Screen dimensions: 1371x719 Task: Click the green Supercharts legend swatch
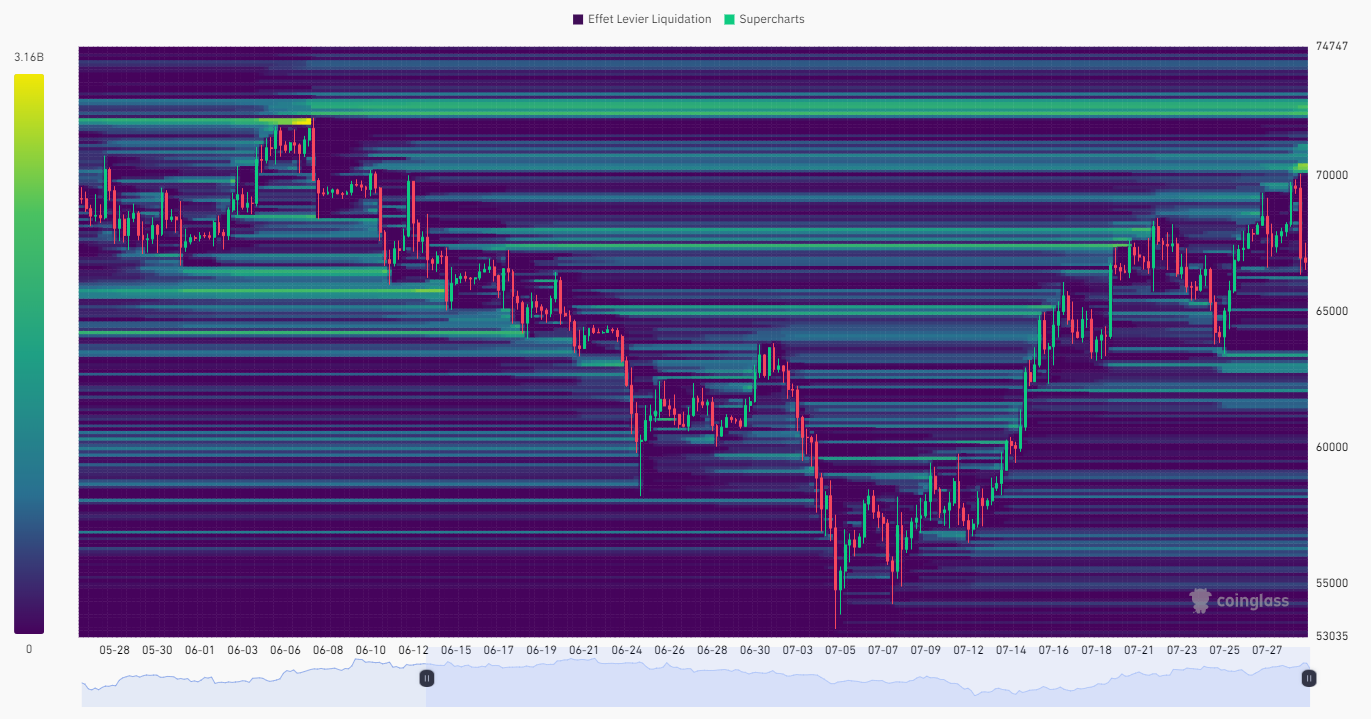point(730,18)
